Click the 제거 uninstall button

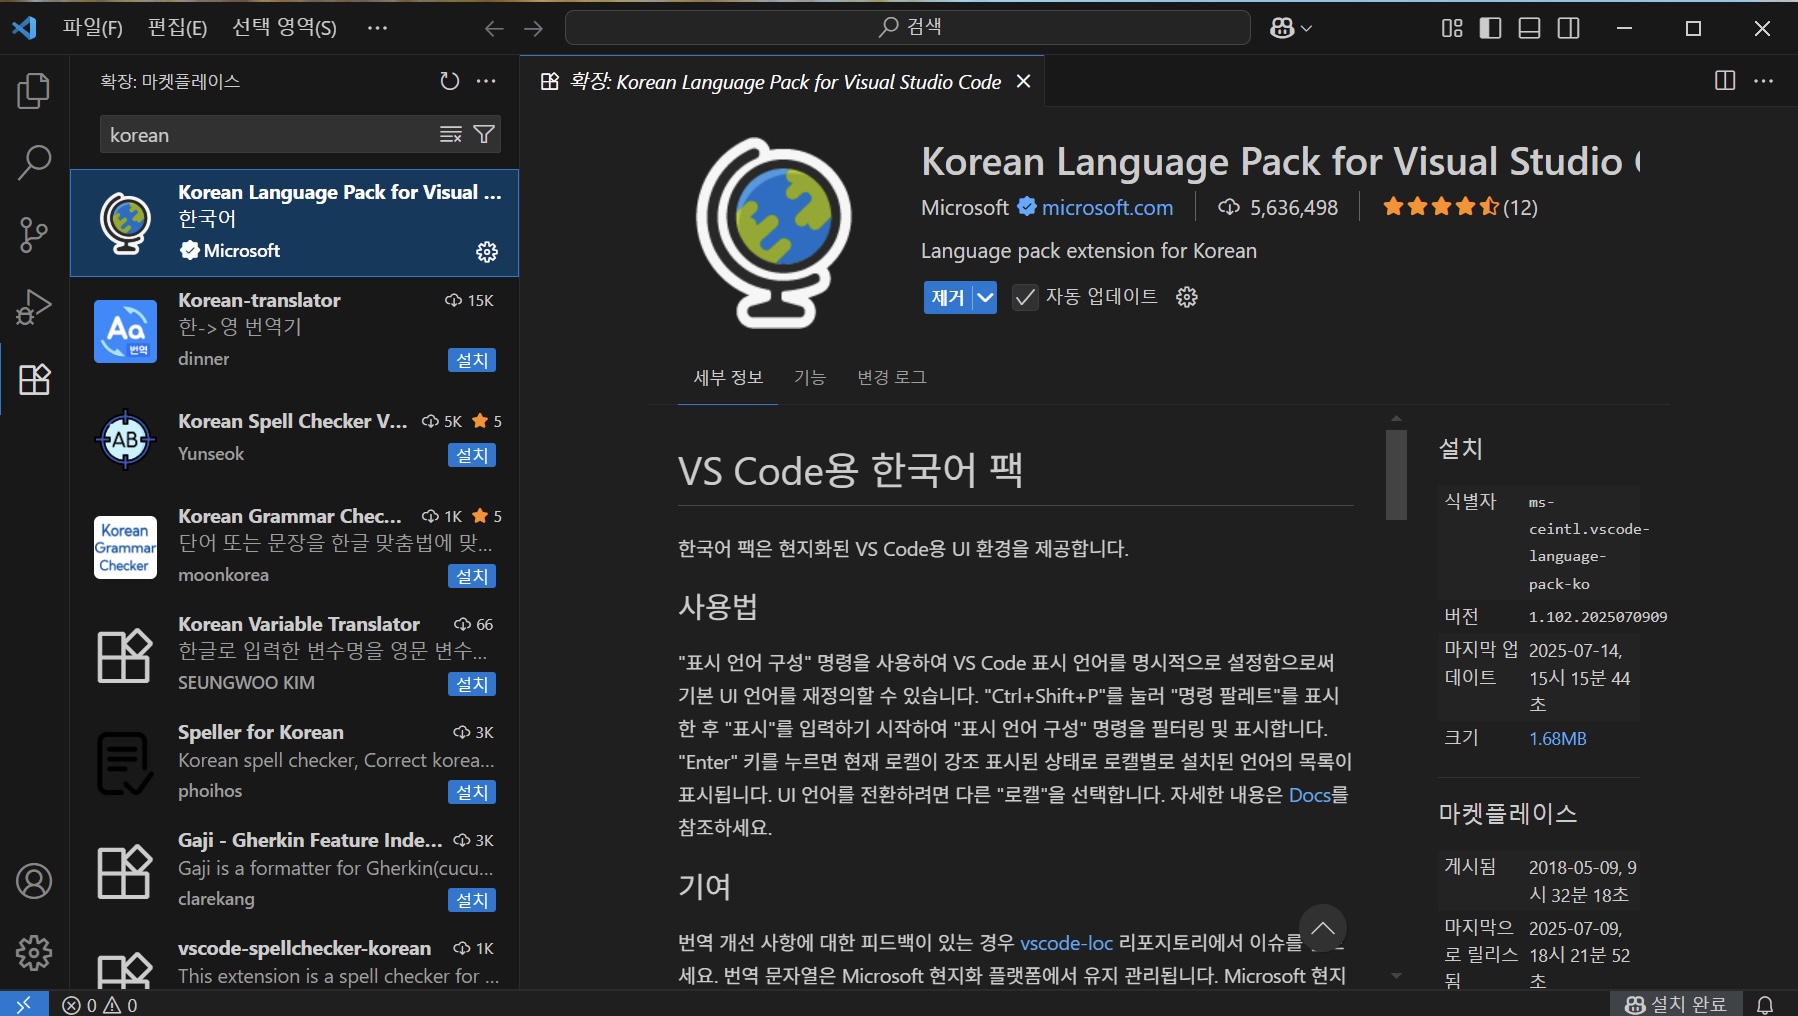[948, 297]
